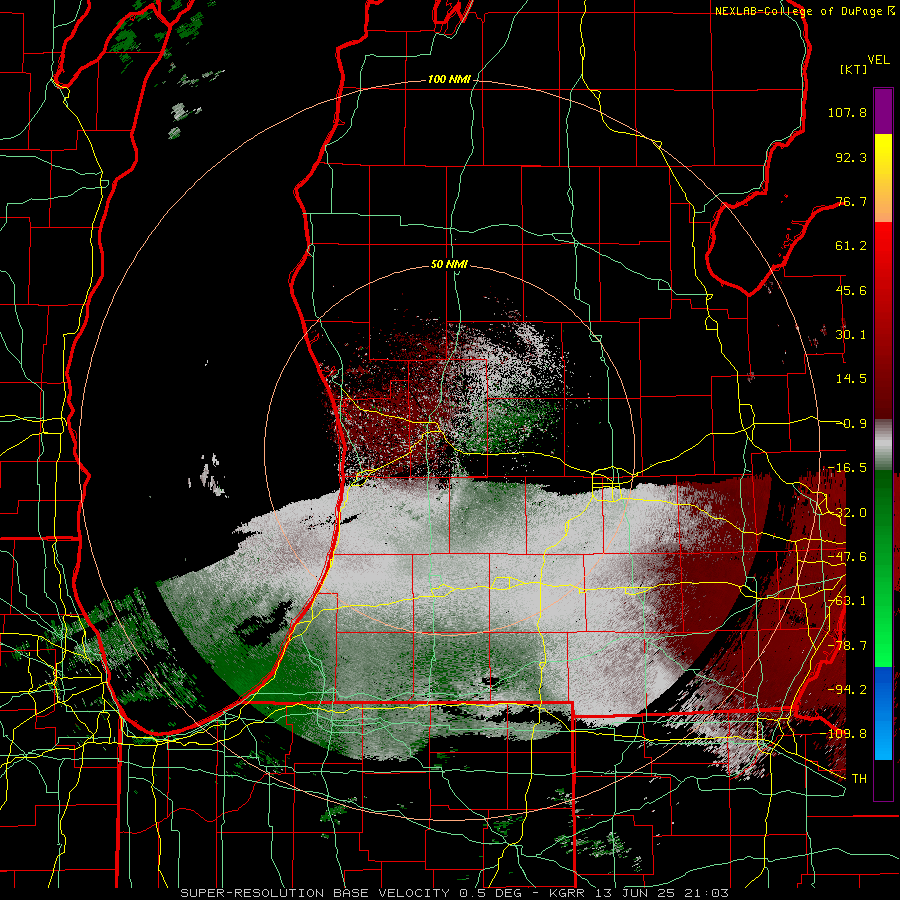
Task: Click the TH label at the scale bottom
Action: pos(859,779)
